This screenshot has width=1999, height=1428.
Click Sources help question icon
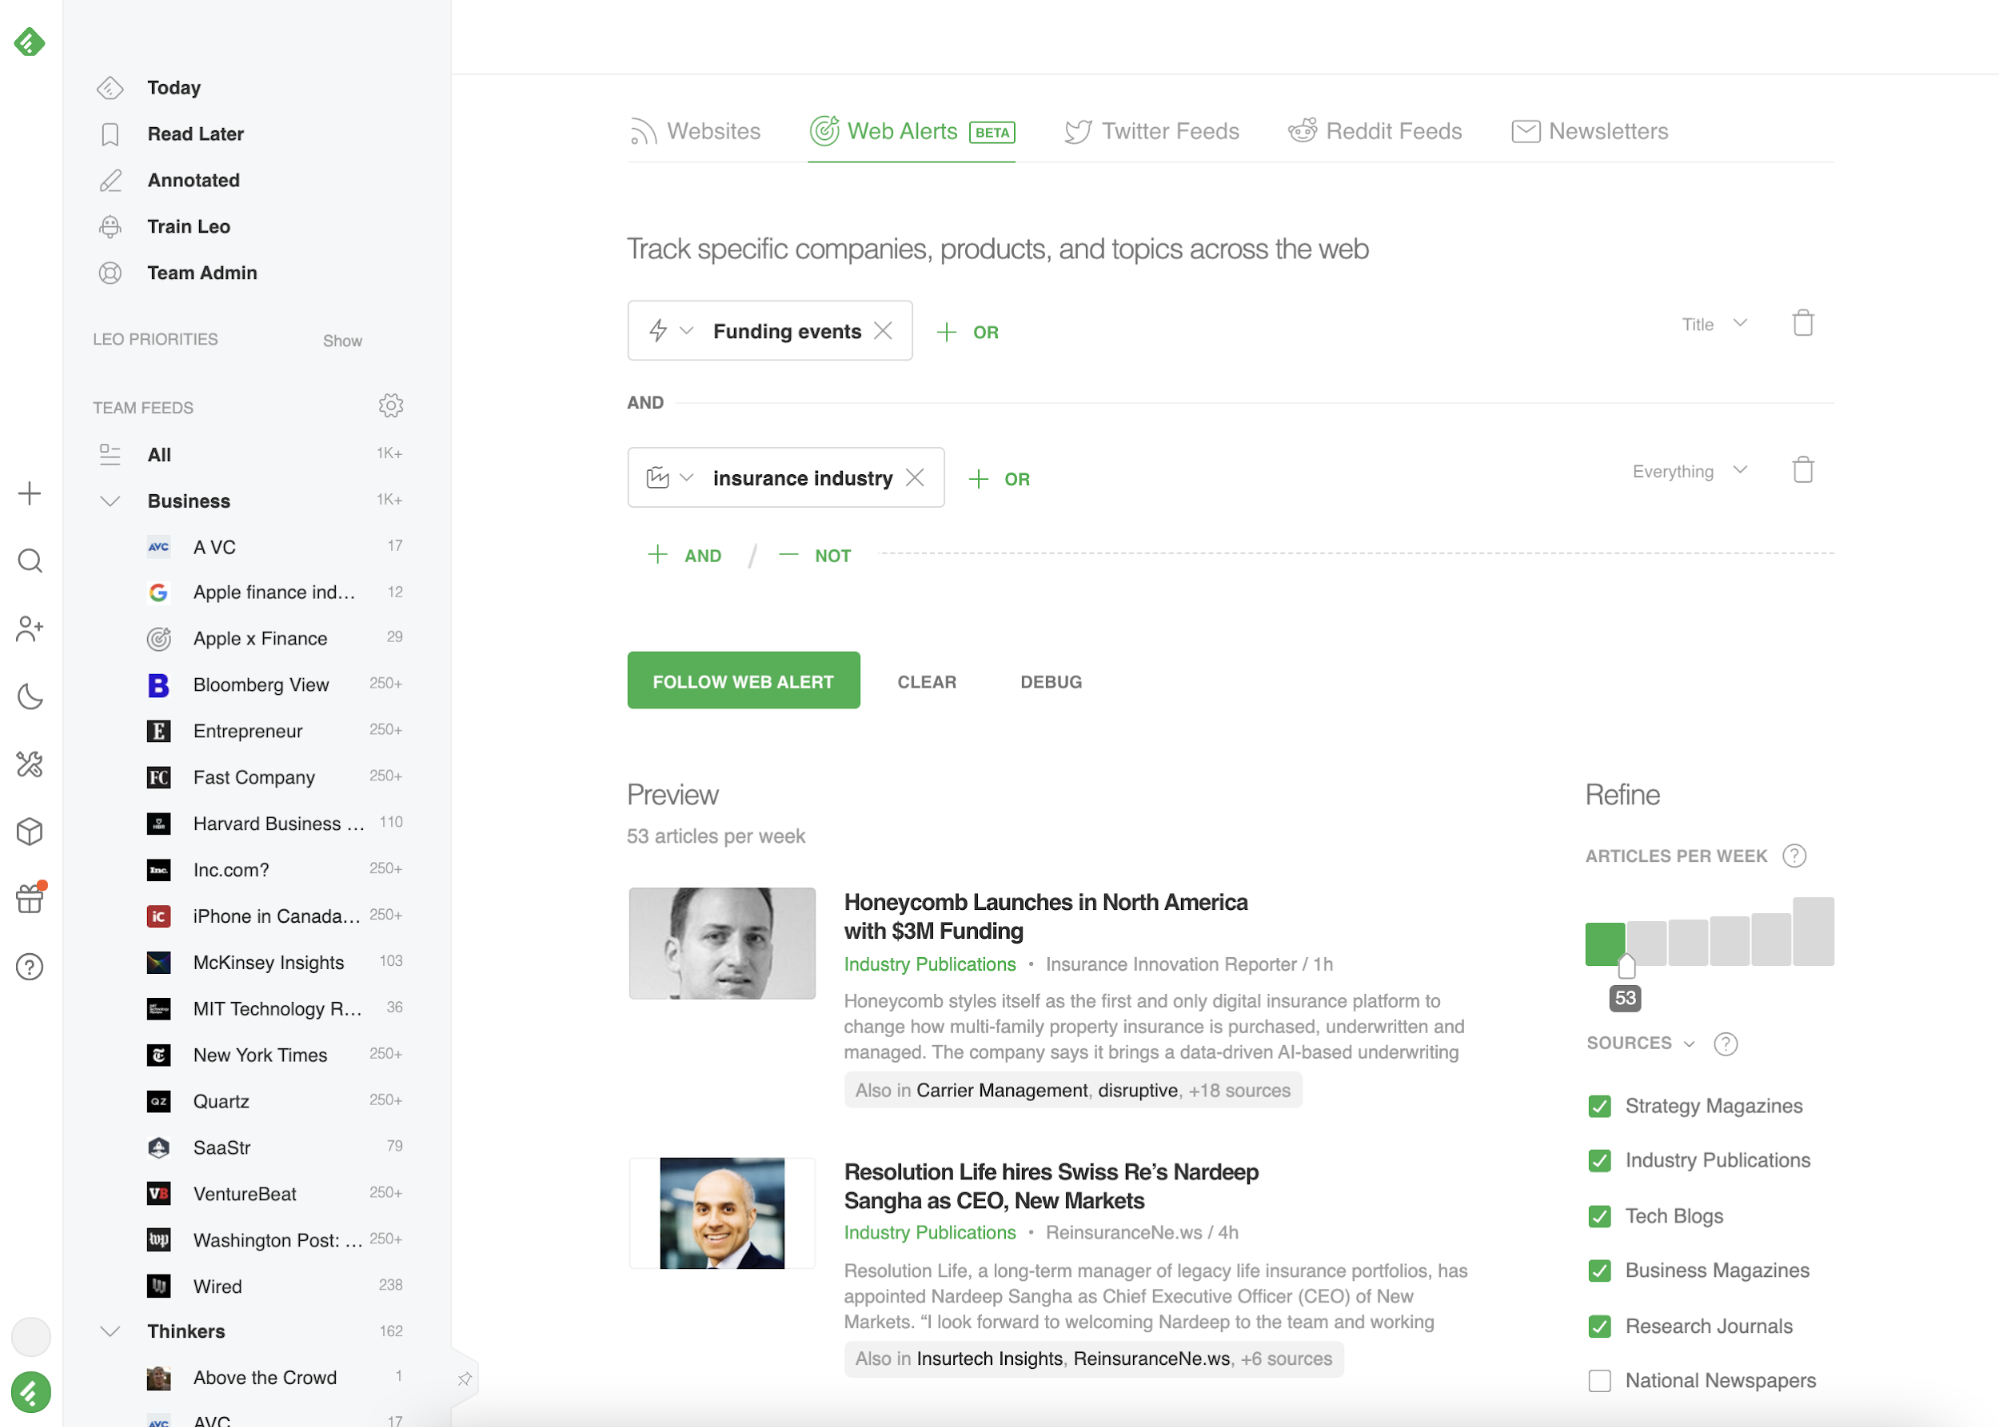[1726, 1044]
